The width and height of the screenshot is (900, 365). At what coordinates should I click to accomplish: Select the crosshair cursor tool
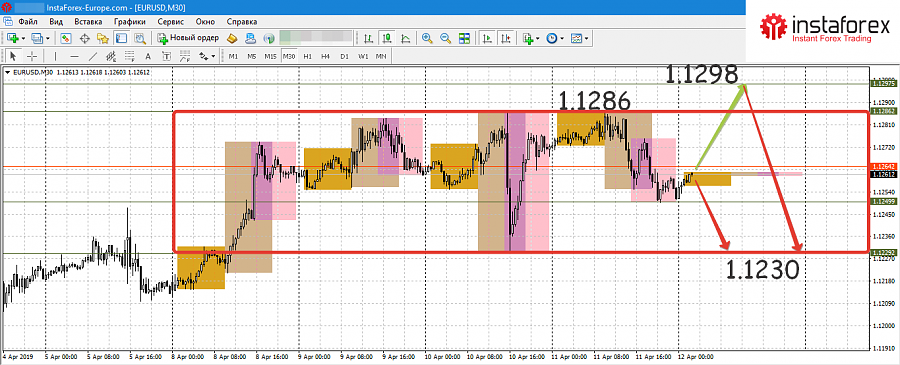(32, 56)
